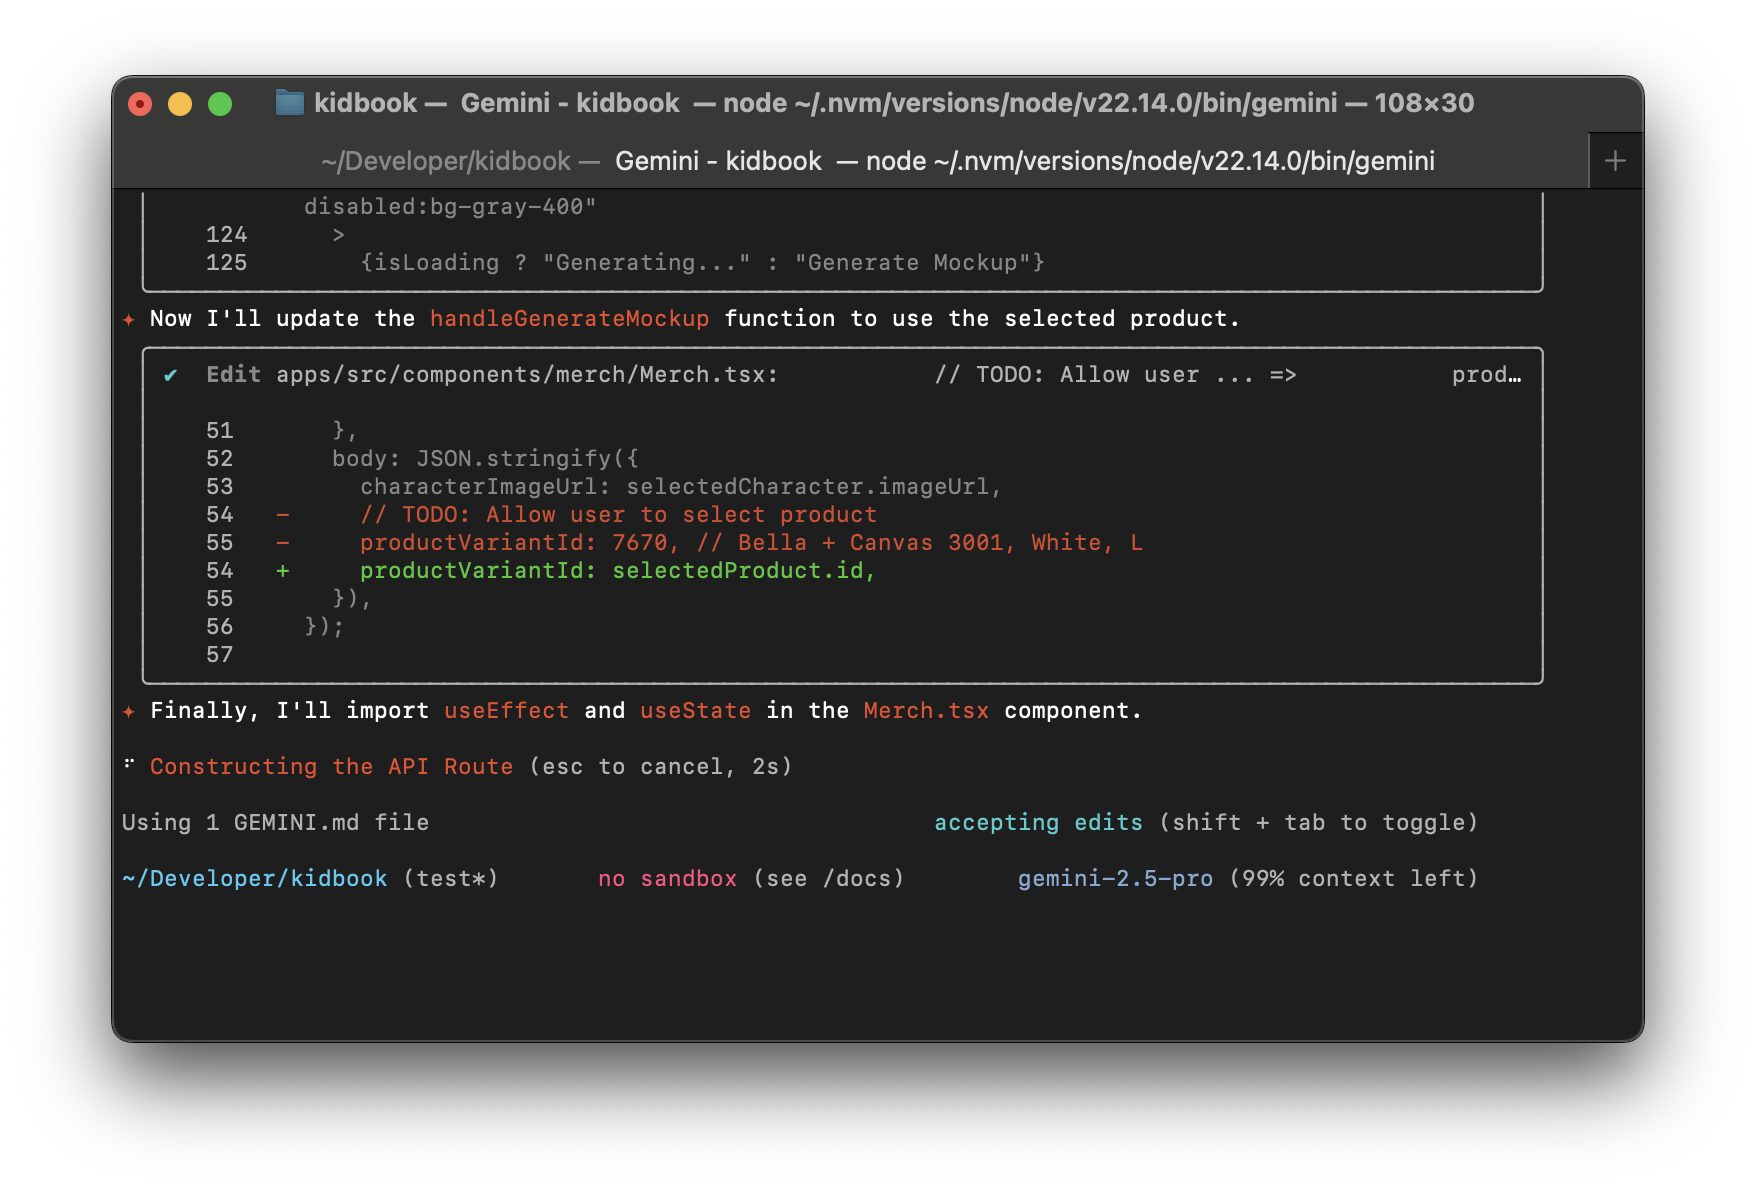
Task: Click the removed TODO comment line
Action: [x=617, y=515]
